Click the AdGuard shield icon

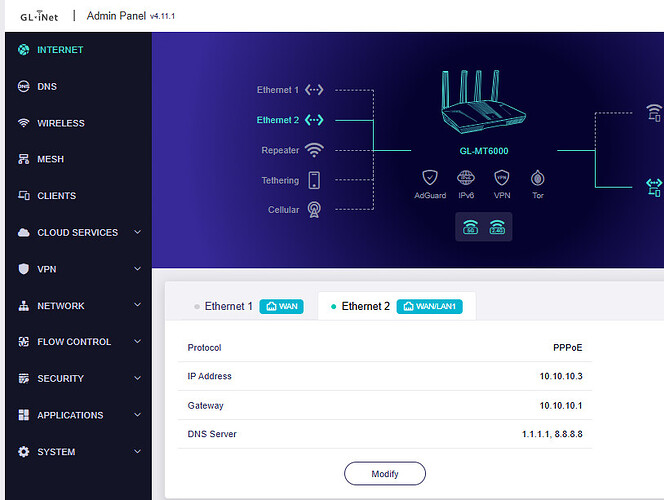430,178
